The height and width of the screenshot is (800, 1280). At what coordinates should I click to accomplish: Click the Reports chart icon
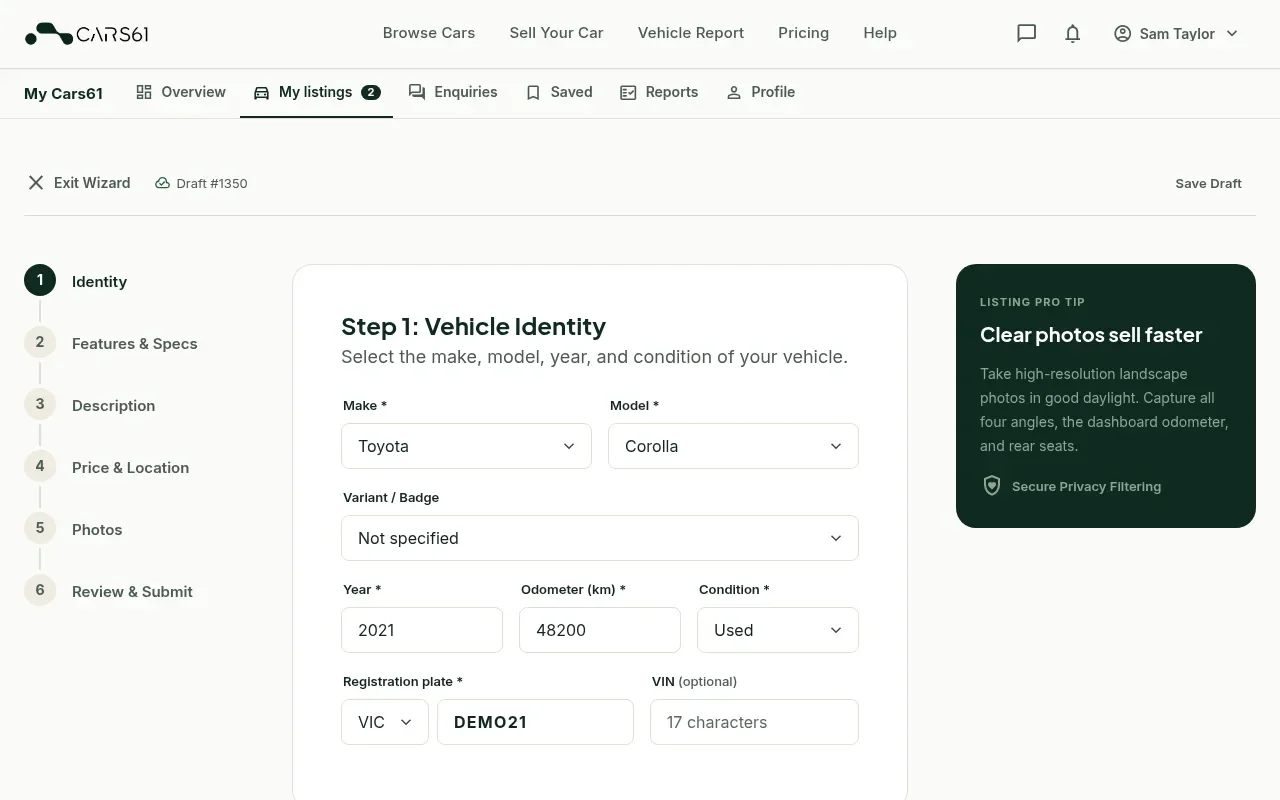point(628,92)
